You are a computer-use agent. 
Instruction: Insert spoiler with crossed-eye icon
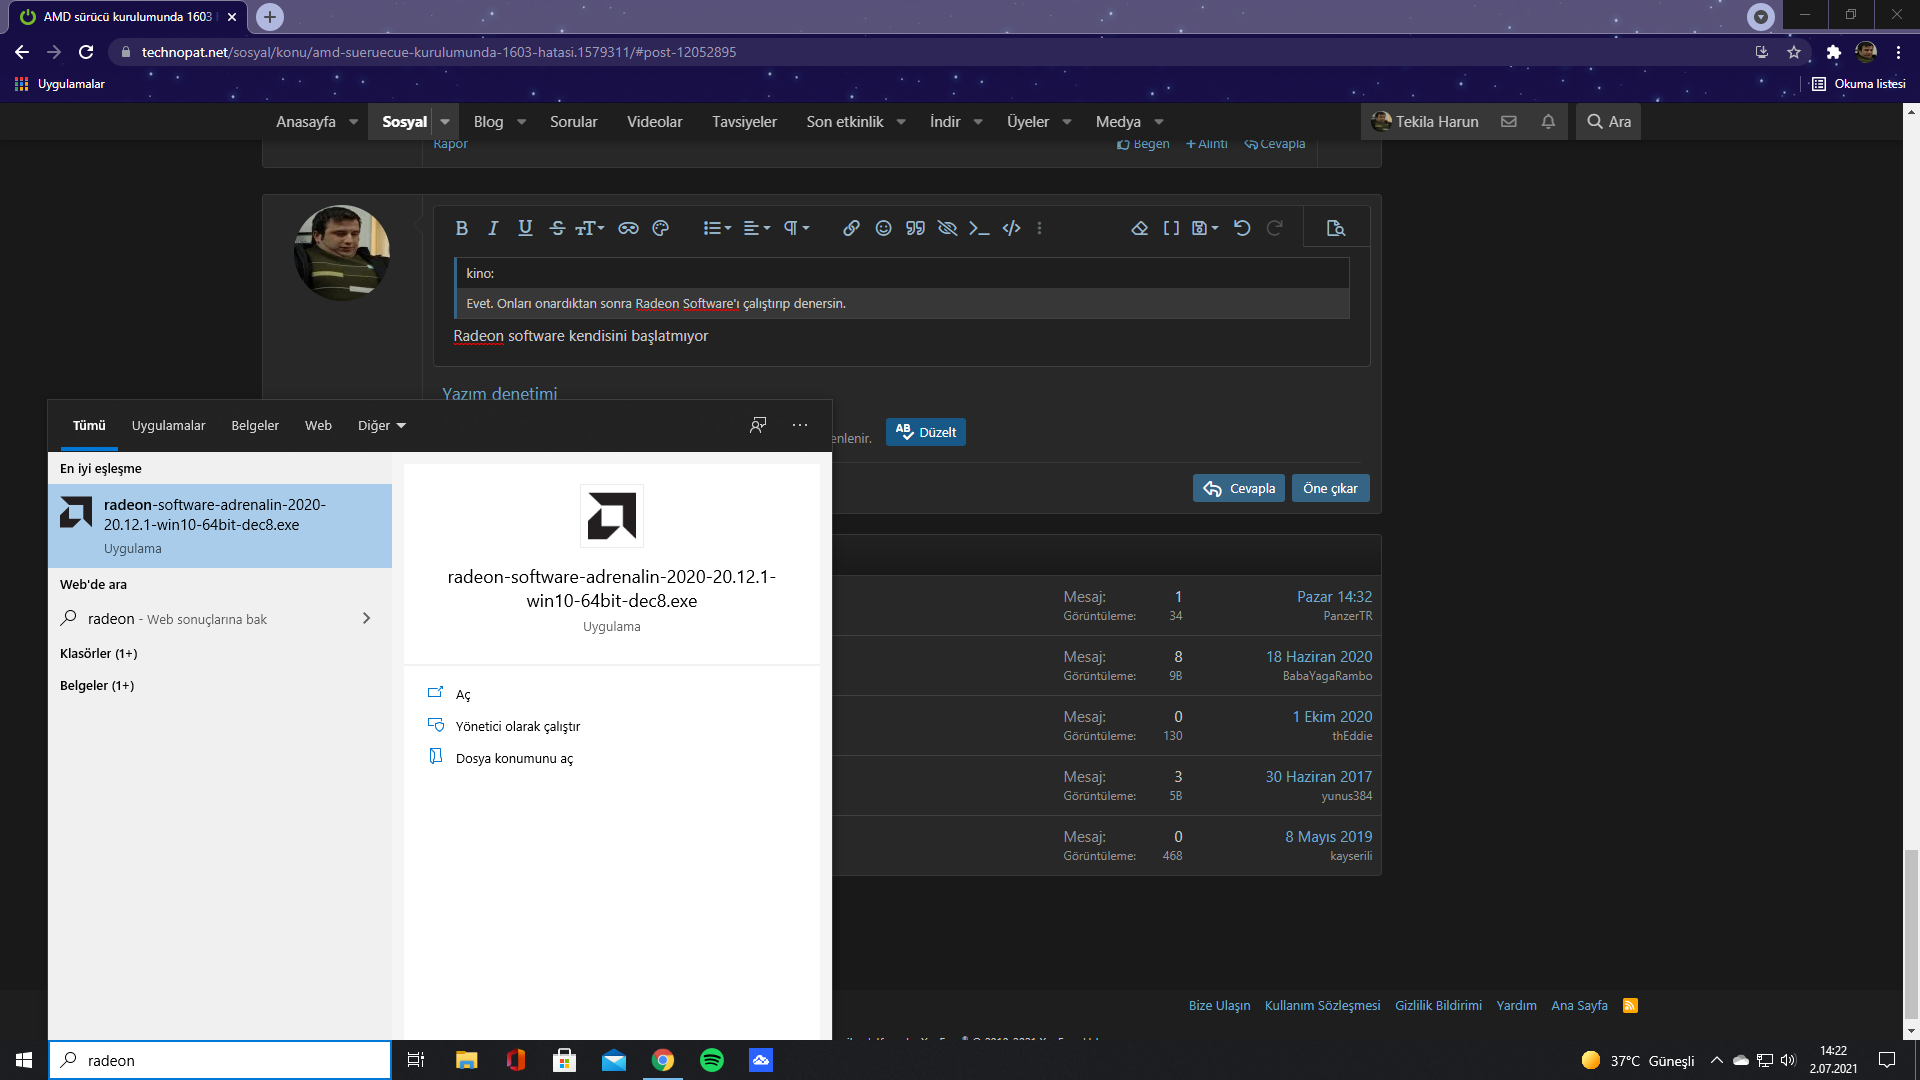coord(947,228)
